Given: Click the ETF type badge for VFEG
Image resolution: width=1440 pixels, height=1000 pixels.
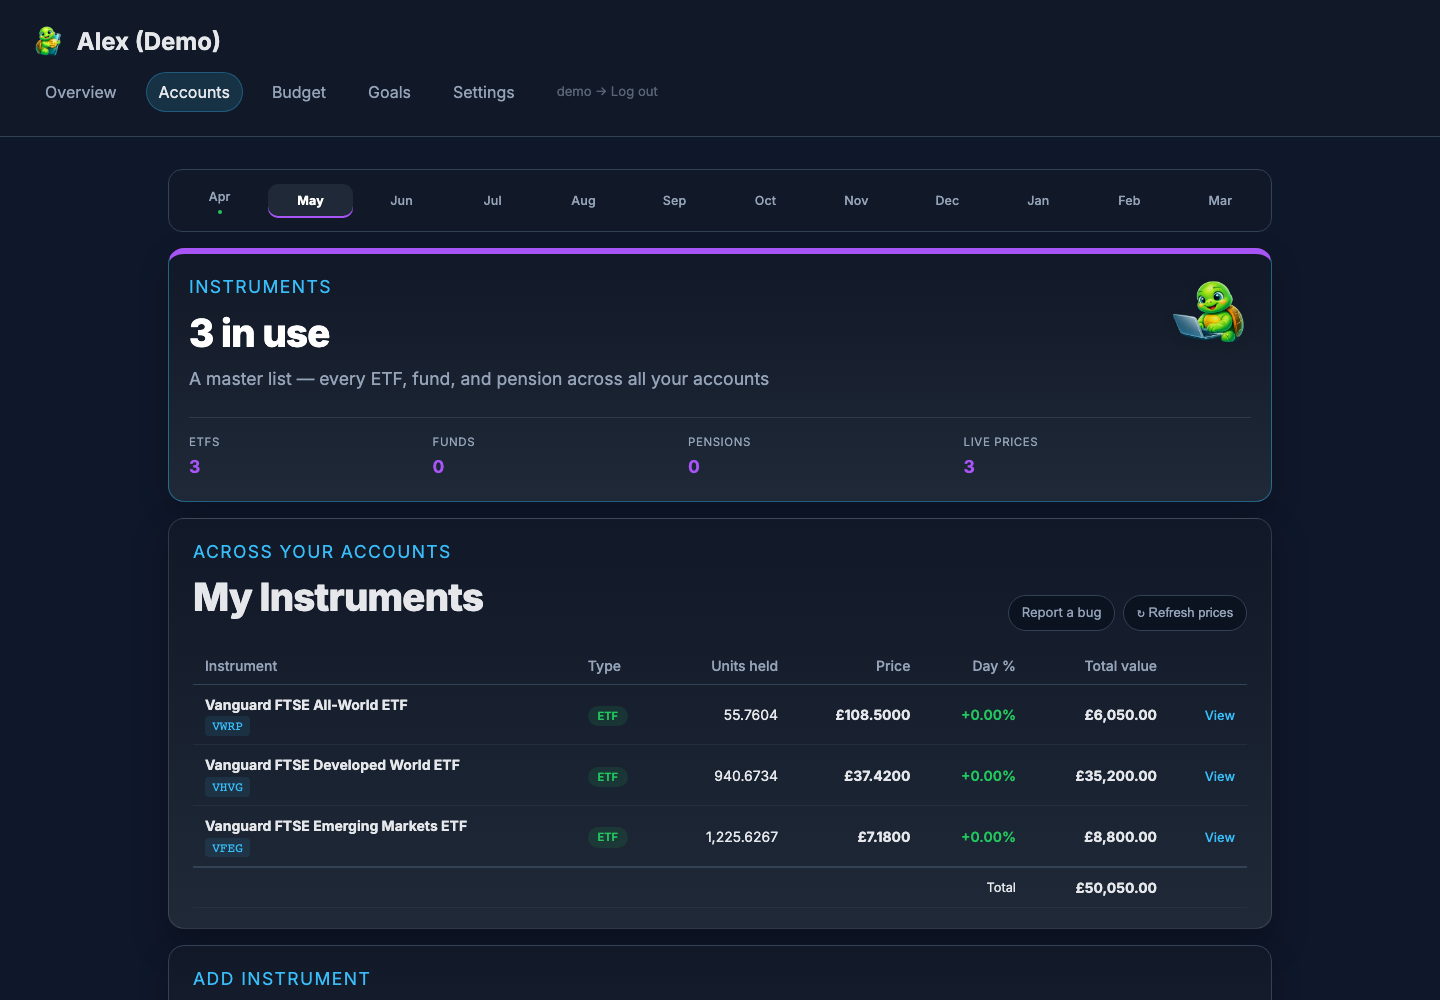Looking at the screenshot, I should 607,837.
